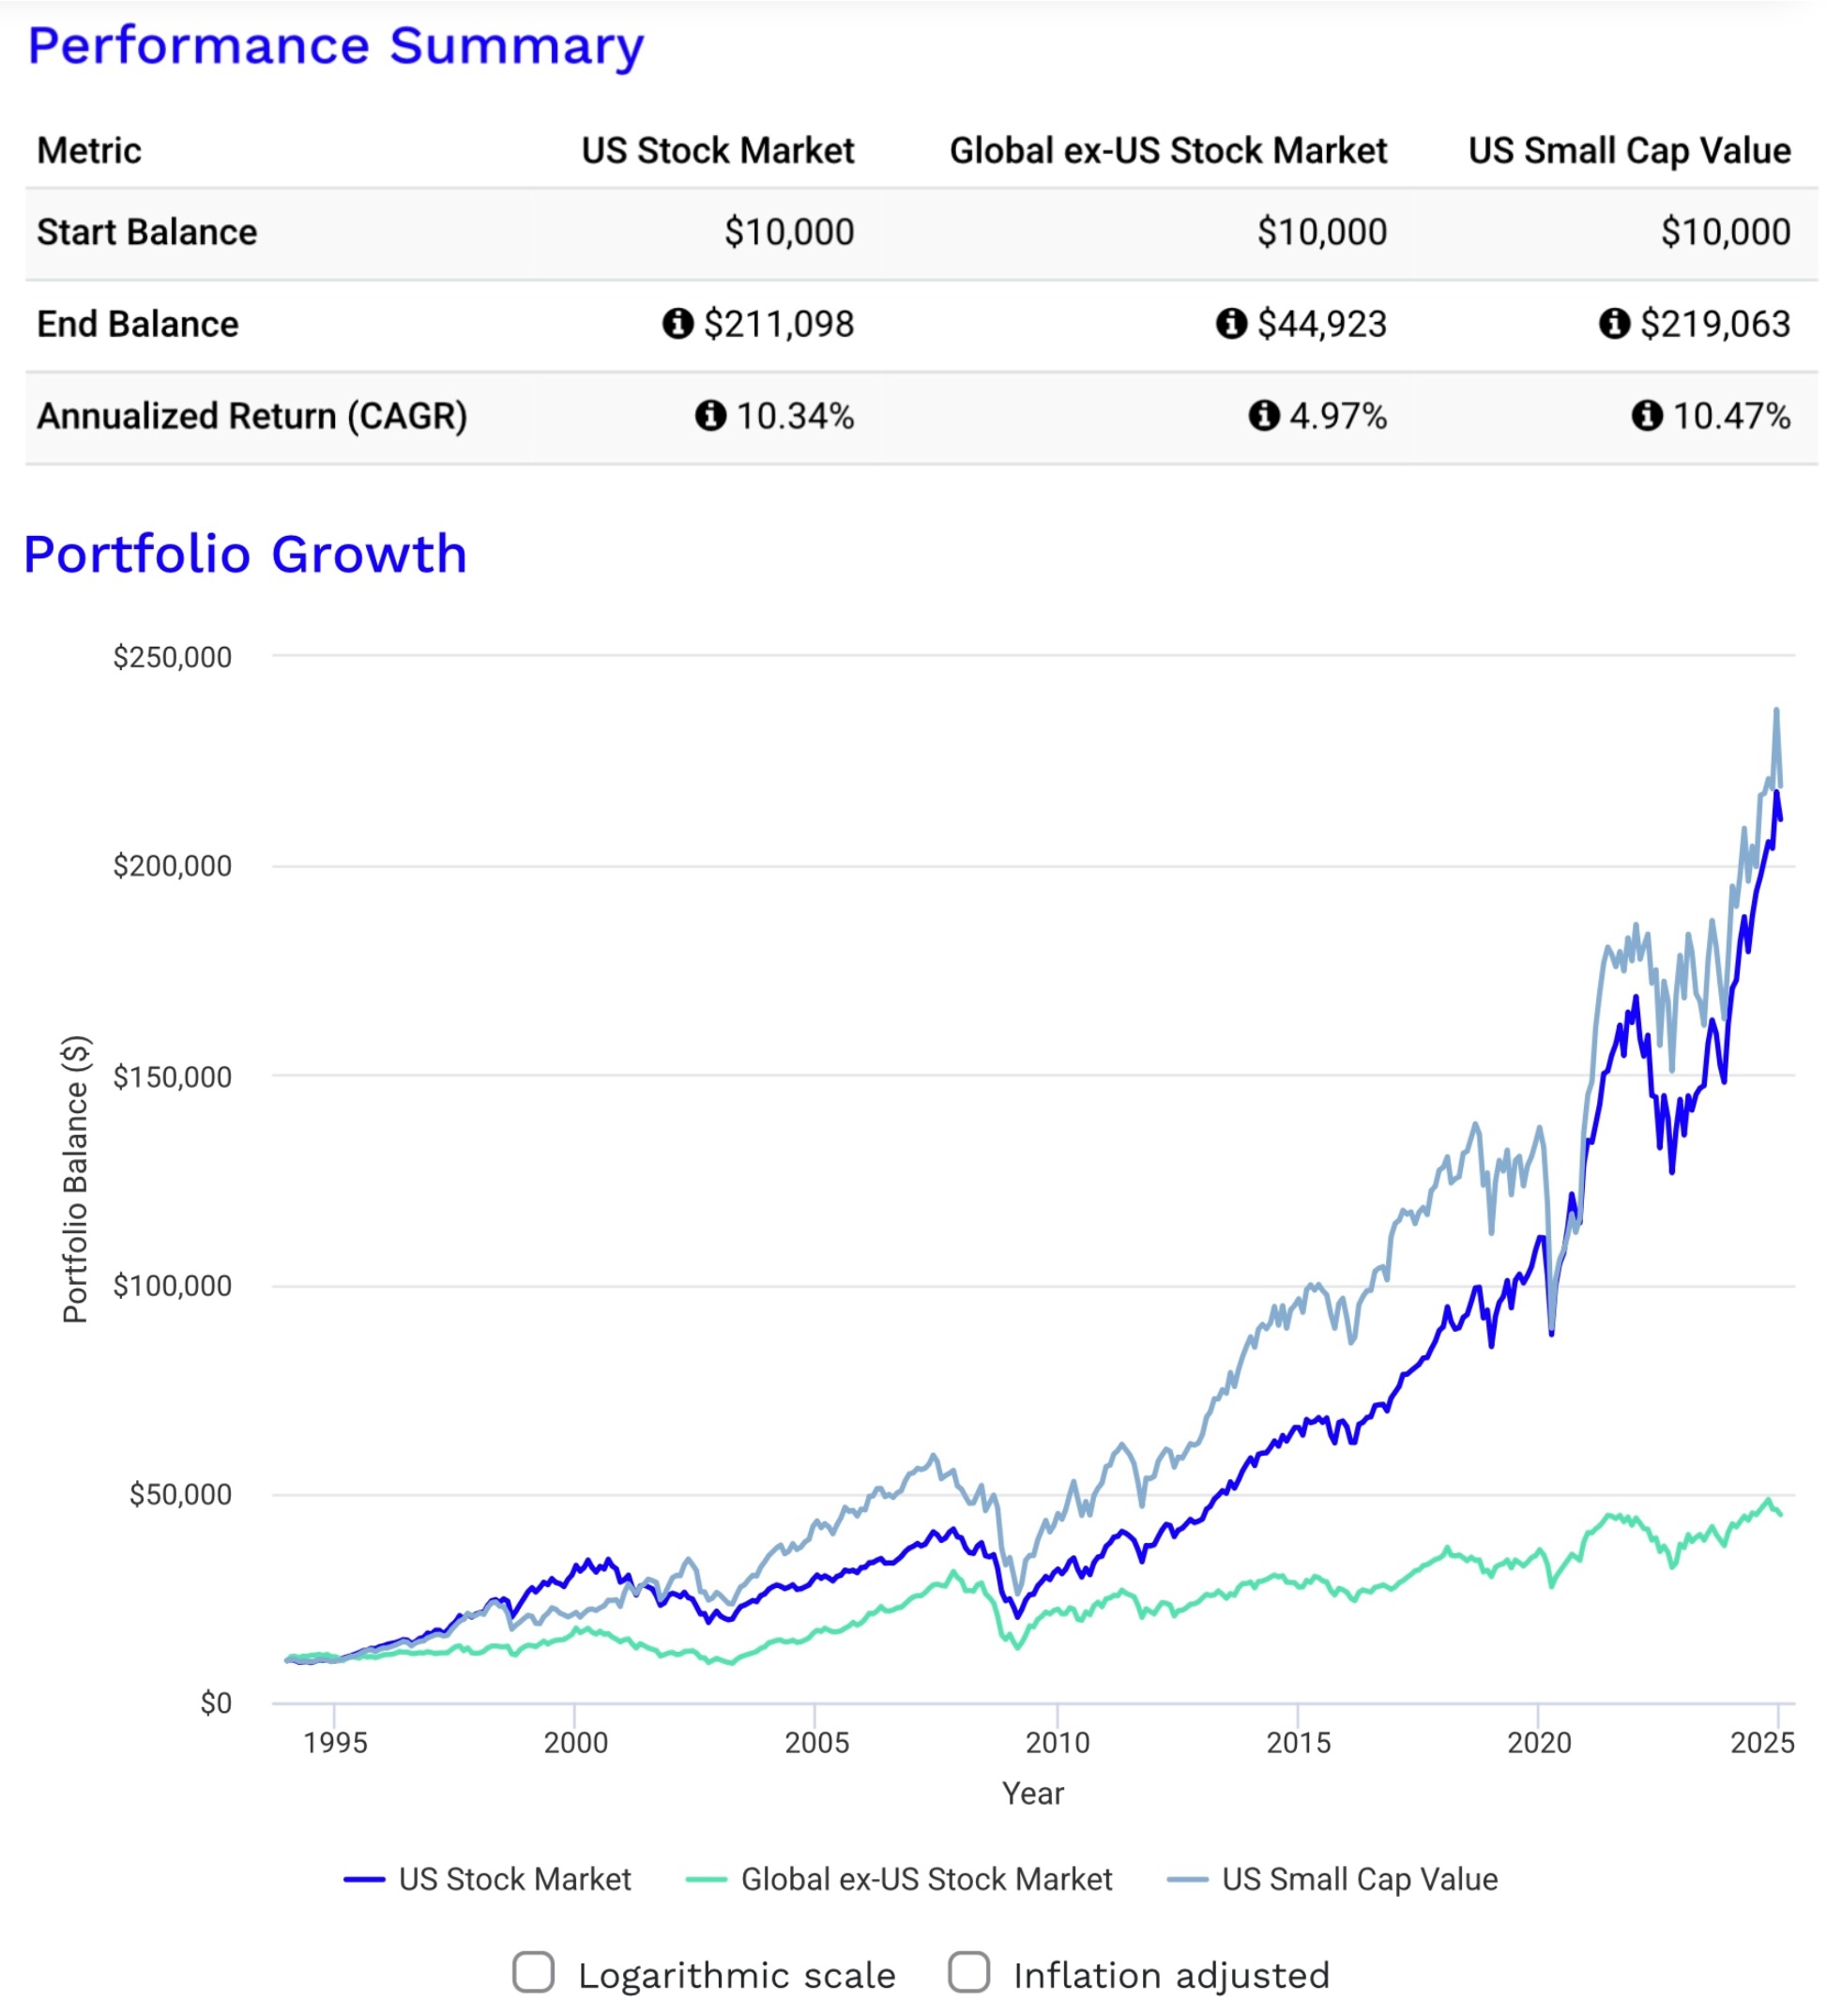Click info icon next to 10.47% CAGR
The image size is (1827, 2016).
point(1646,415)
